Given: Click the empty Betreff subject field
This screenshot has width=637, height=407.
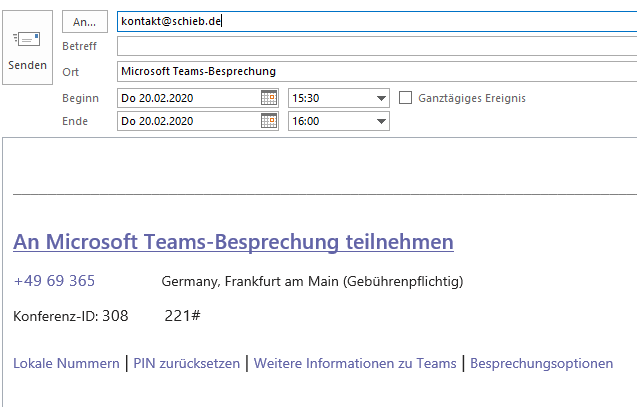Looking at the screenshot, I should point(376,46).
